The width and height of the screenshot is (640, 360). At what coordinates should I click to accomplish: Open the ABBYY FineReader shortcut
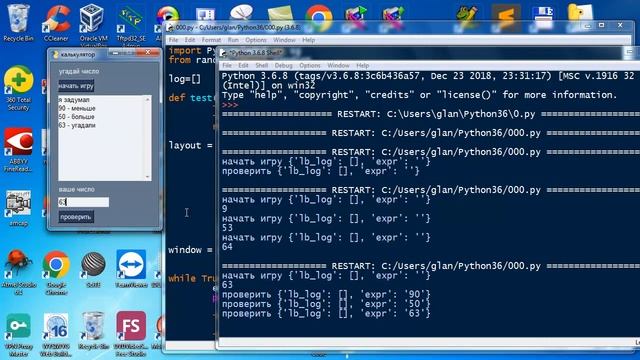tap(18, 149)
